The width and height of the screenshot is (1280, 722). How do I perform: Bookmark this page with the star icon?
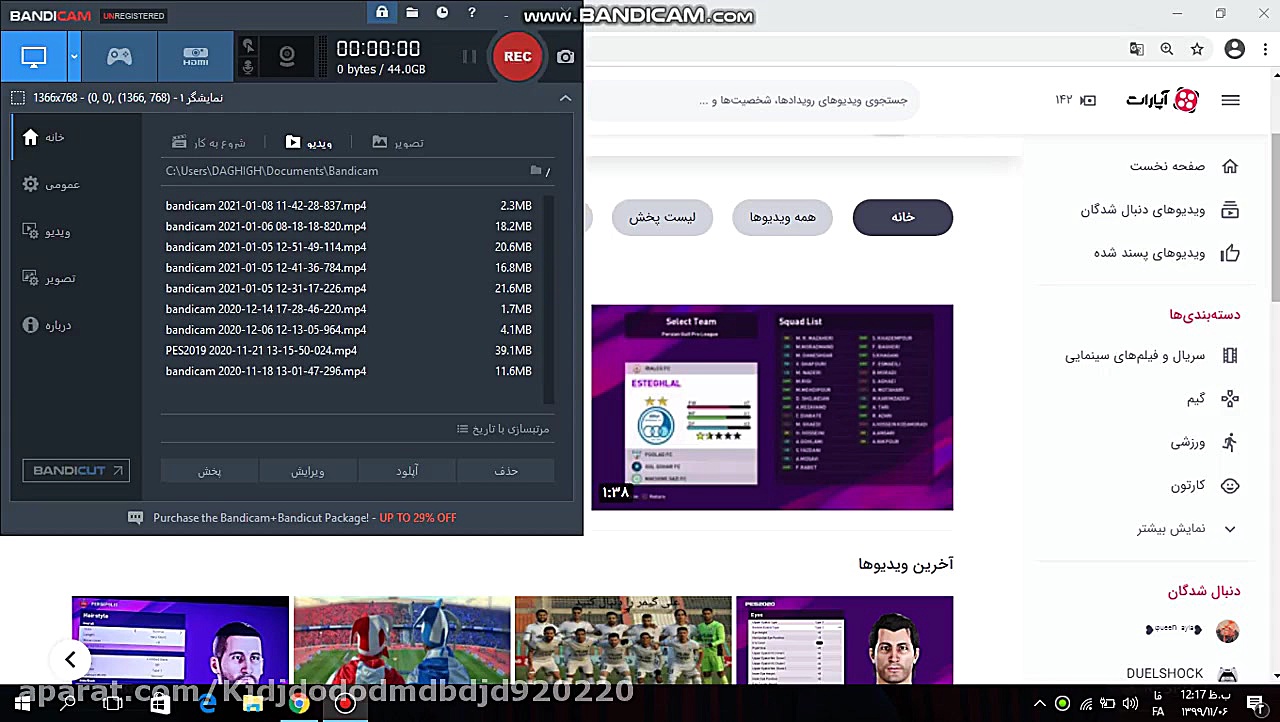click(x=1197, y=49)
